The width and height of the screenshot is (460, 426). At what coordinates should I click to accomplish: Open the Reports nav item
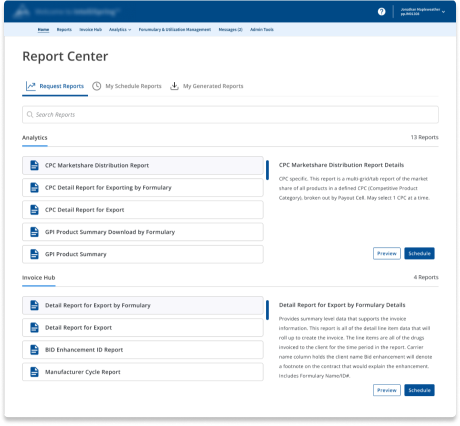(64, 30)
